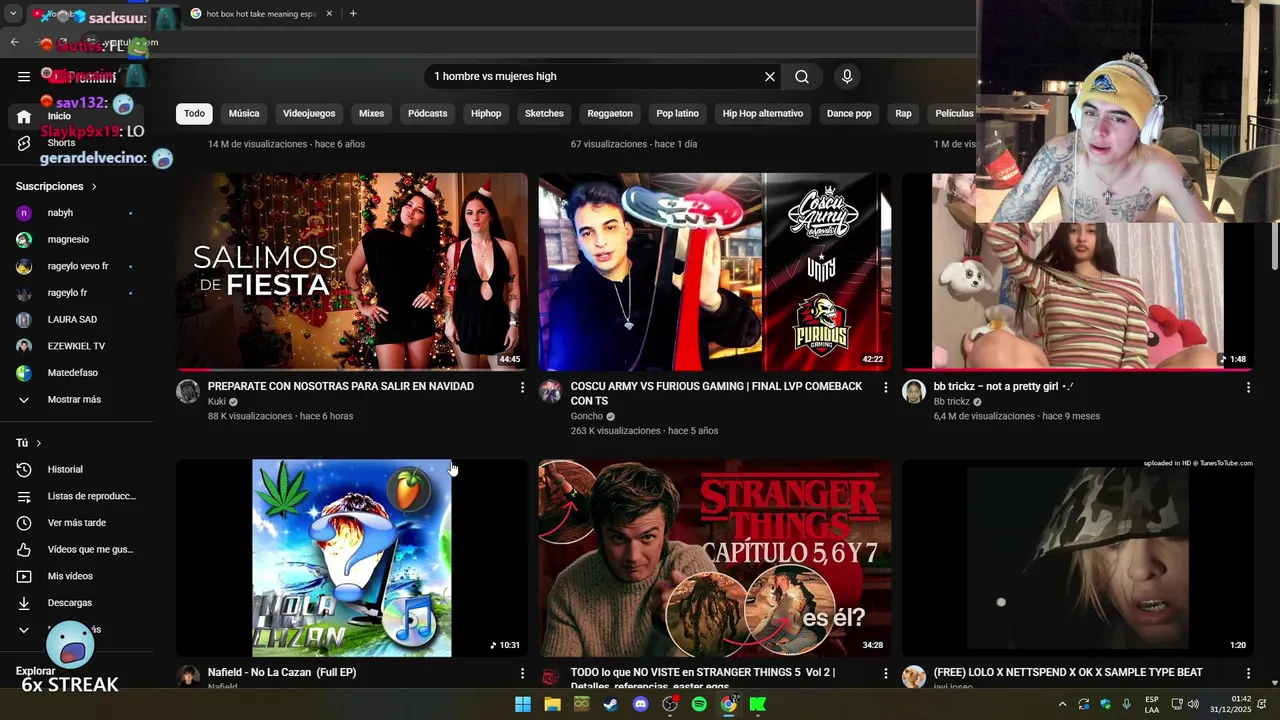The height and width of the screenshot is (720, 1280).
Task: Expand the Suscripciones section arrow
Action: click(95, 187)
